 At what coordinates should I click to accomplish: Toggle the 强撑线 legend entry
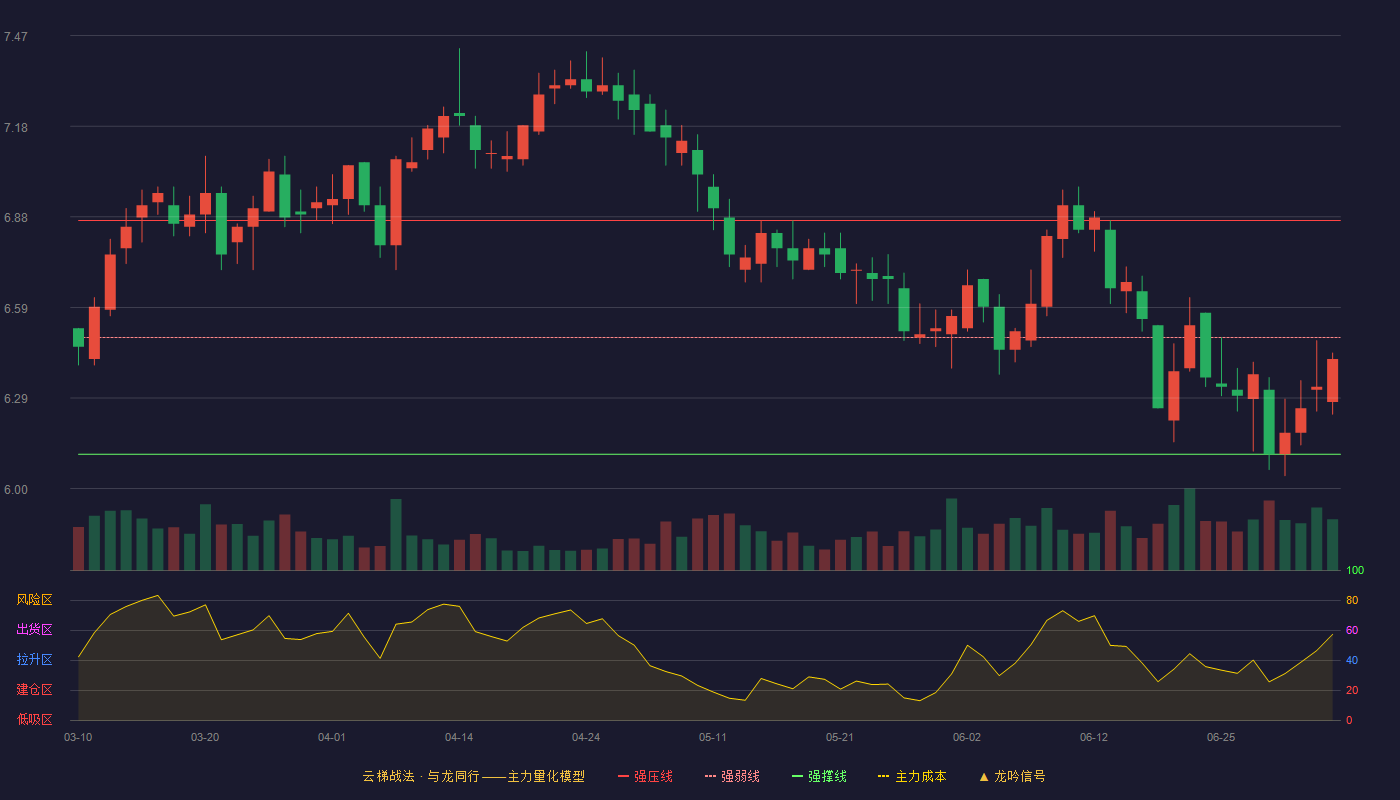819,776
